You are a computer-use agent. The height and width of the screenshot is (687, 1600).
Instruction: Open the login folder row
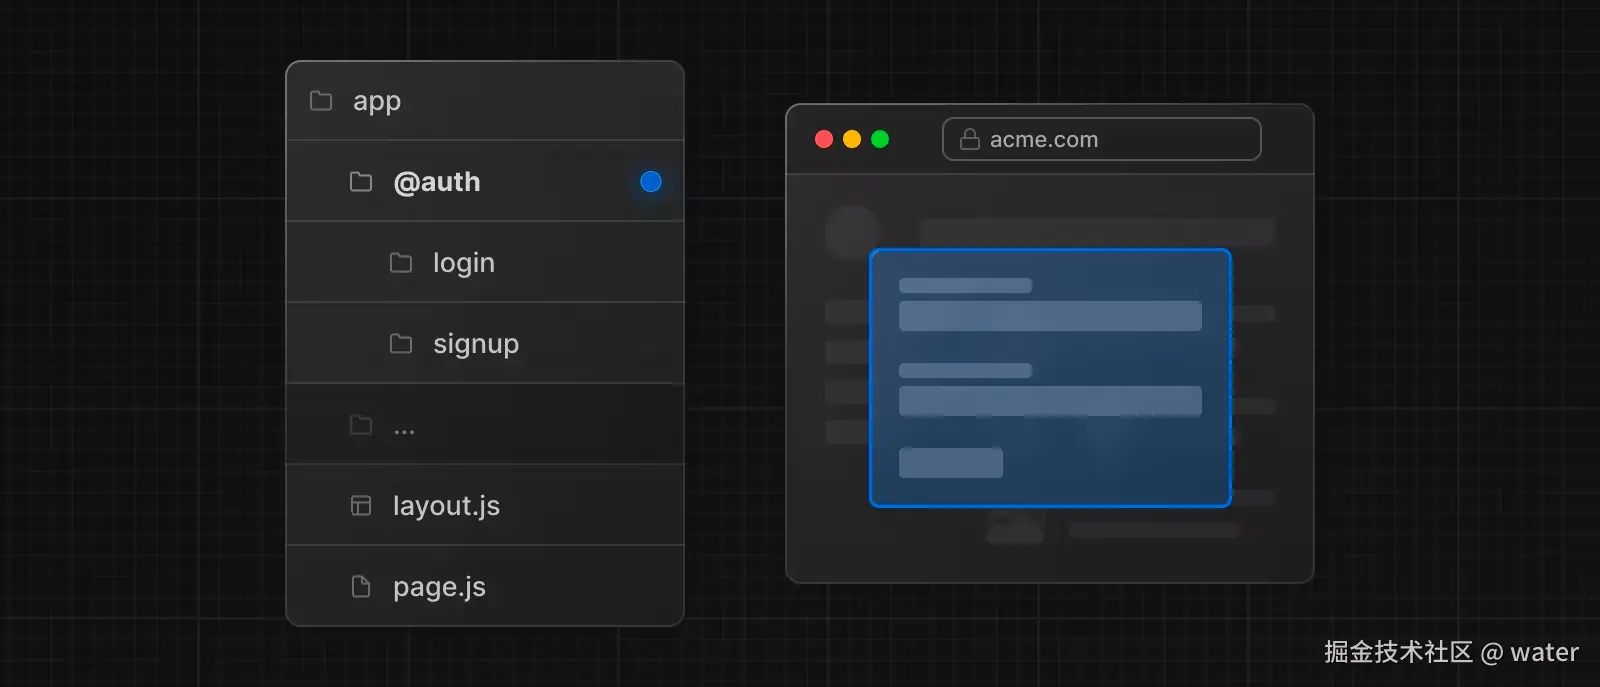(x=485, y=262)
